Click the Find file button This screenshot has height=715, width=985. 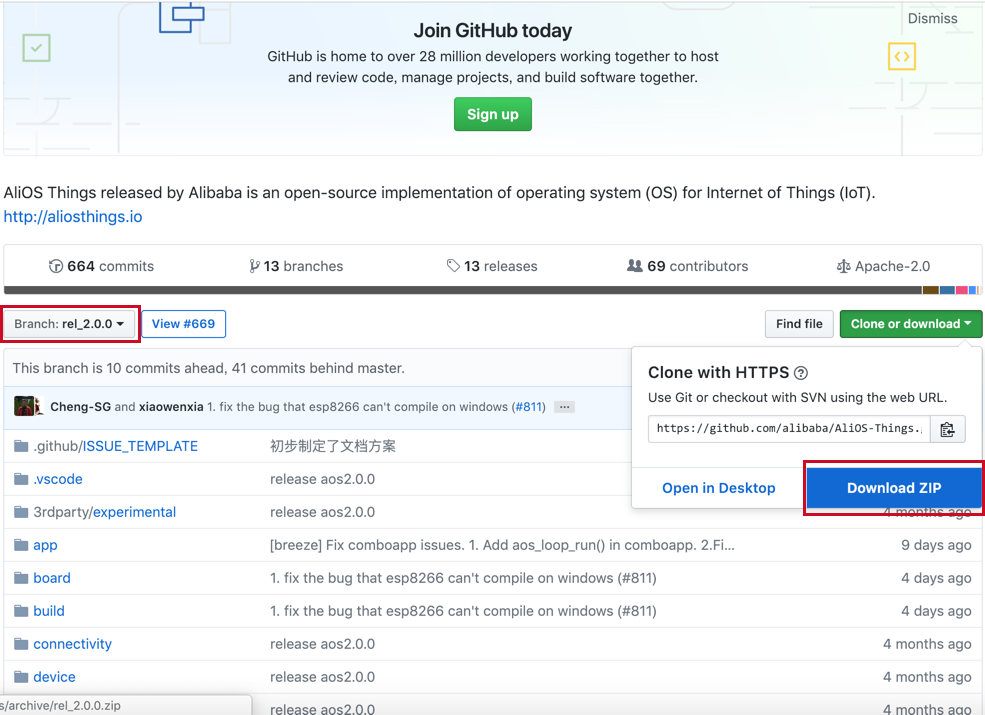coord(799,324)
